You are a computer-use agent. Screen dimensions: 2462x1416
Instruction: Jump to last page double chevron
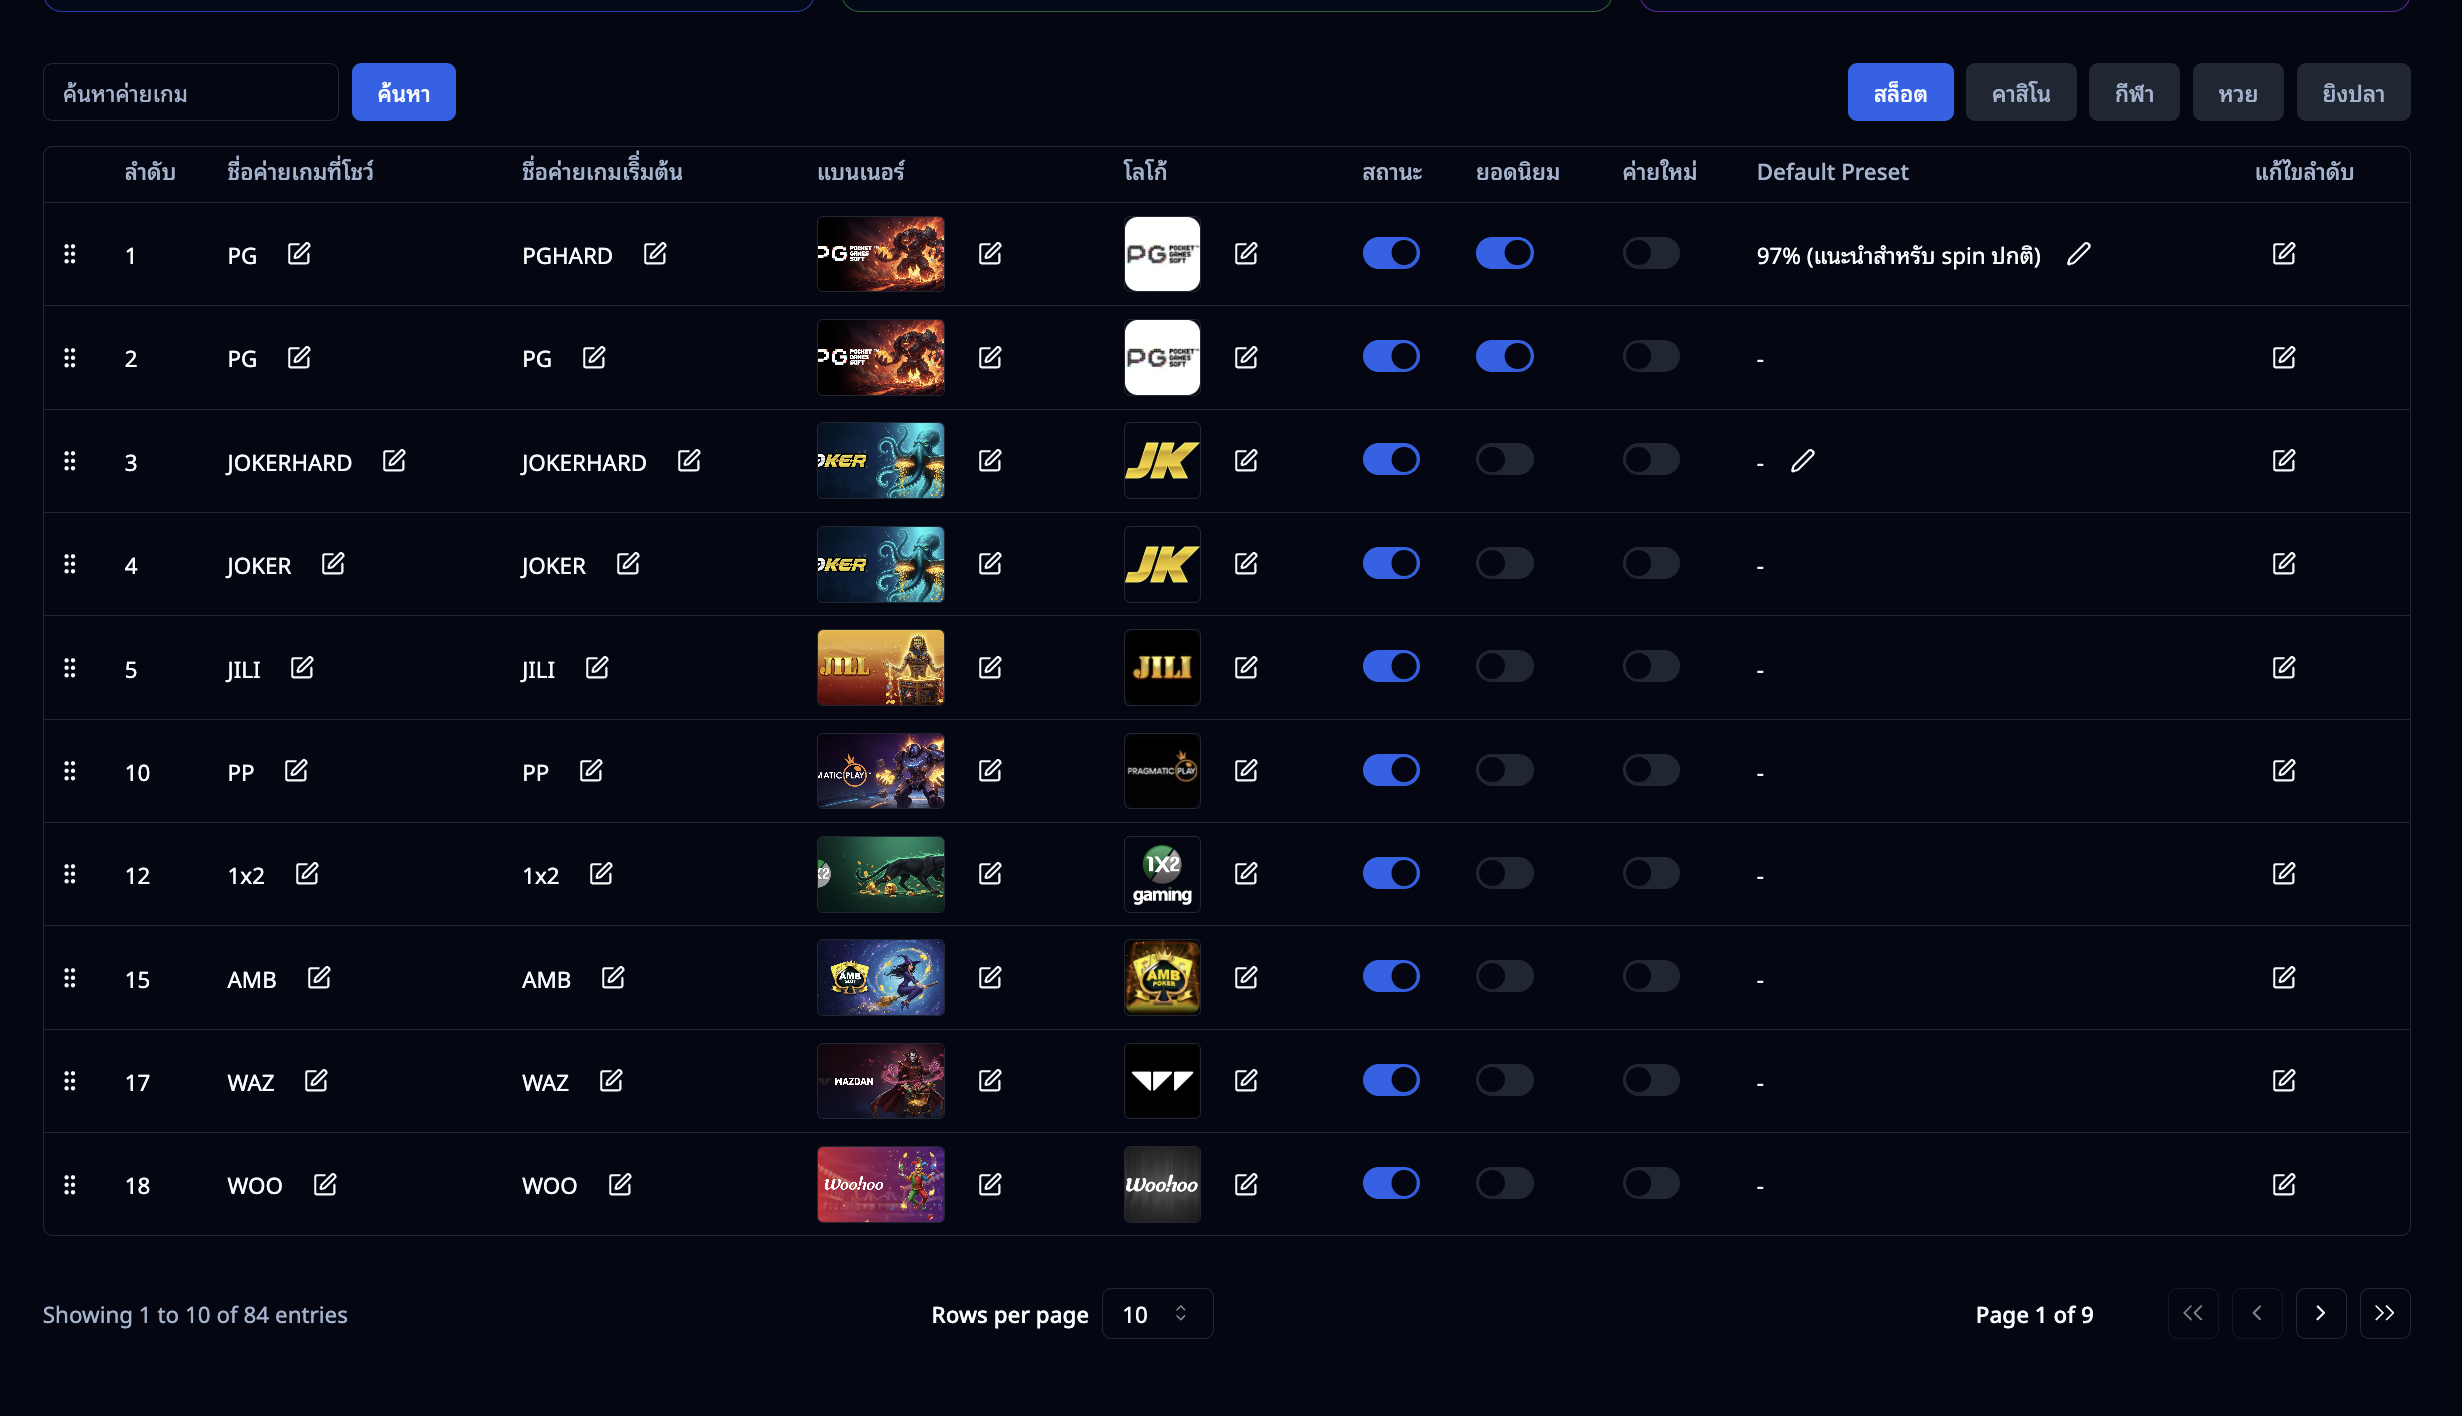(x=2385, y=1314)
